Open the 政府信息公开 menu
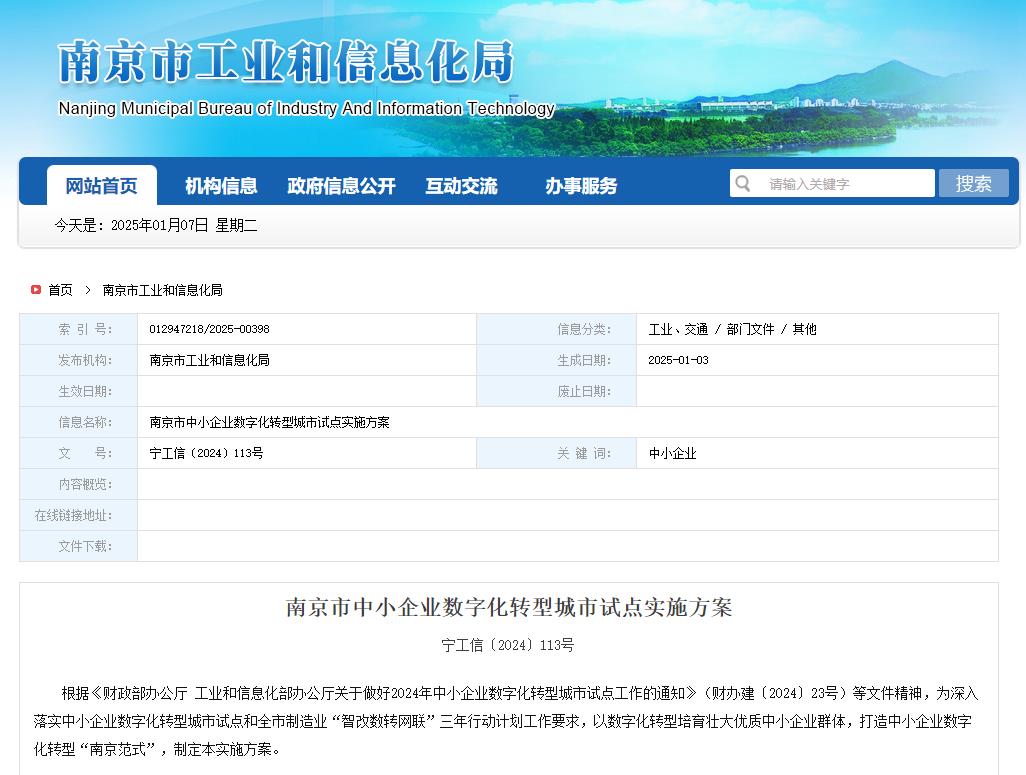 click(341, 186)
